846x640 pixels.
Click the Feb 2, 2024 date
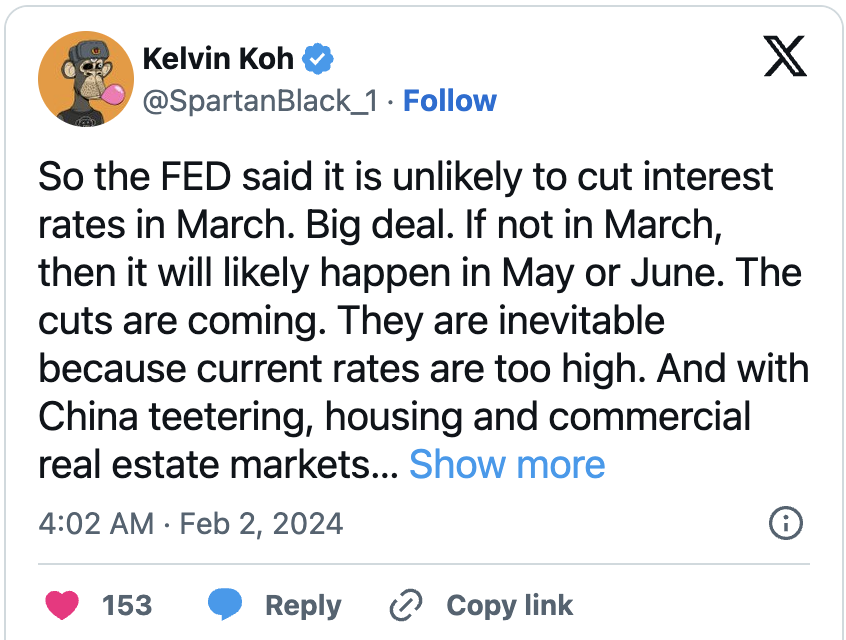click(x=261, y=523)
